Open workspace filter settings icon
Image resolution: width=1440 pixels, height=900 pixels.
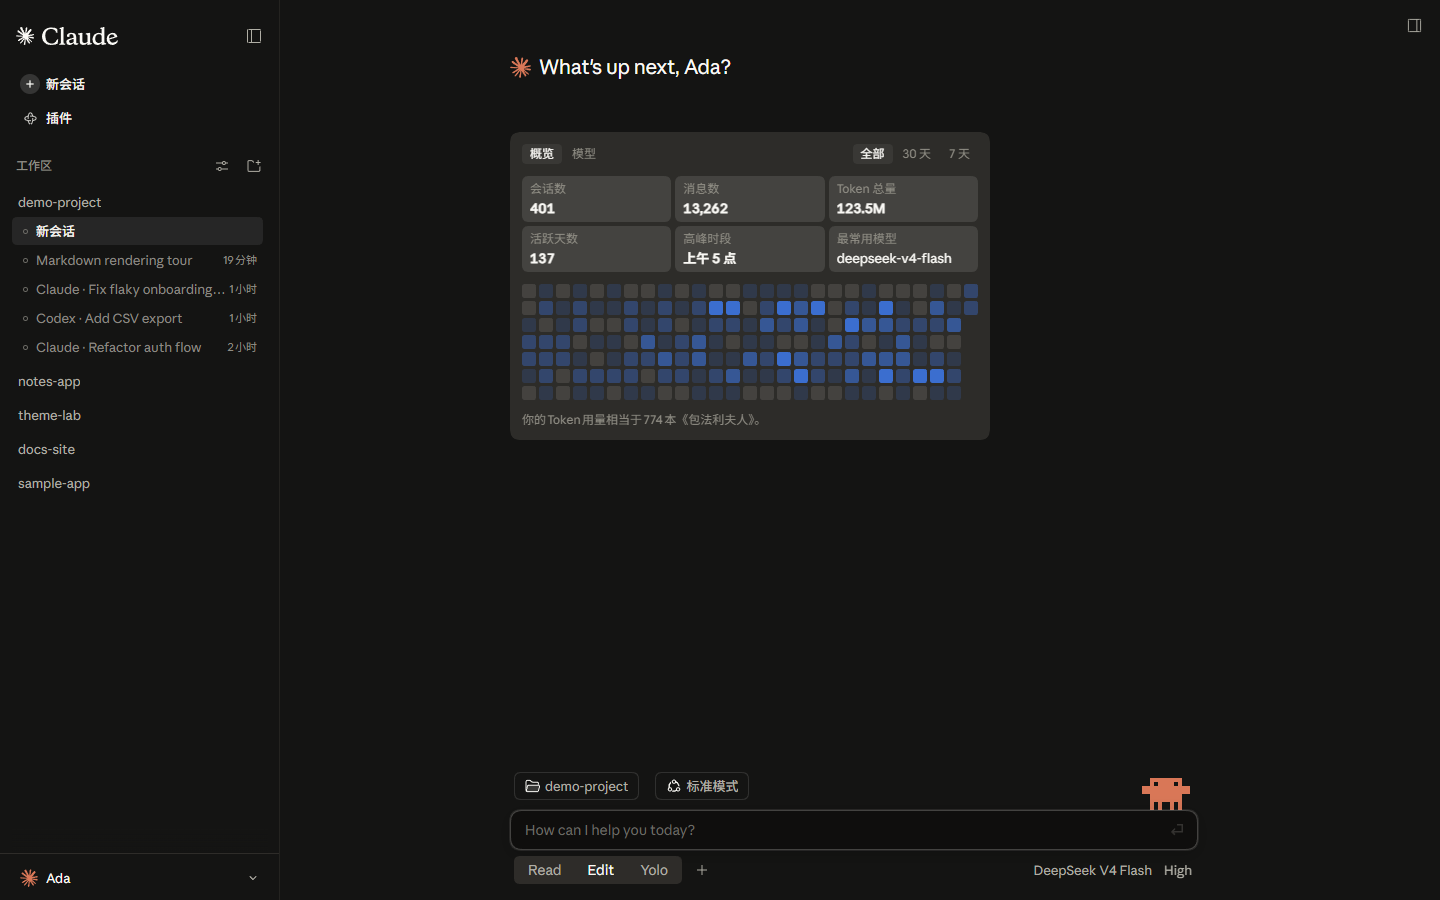222,166
